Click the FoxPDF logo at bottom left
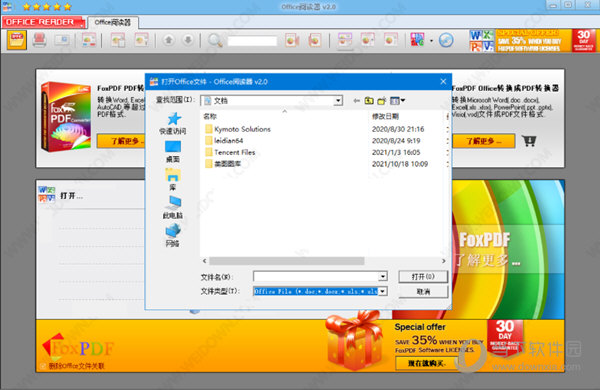 point(78,346)
